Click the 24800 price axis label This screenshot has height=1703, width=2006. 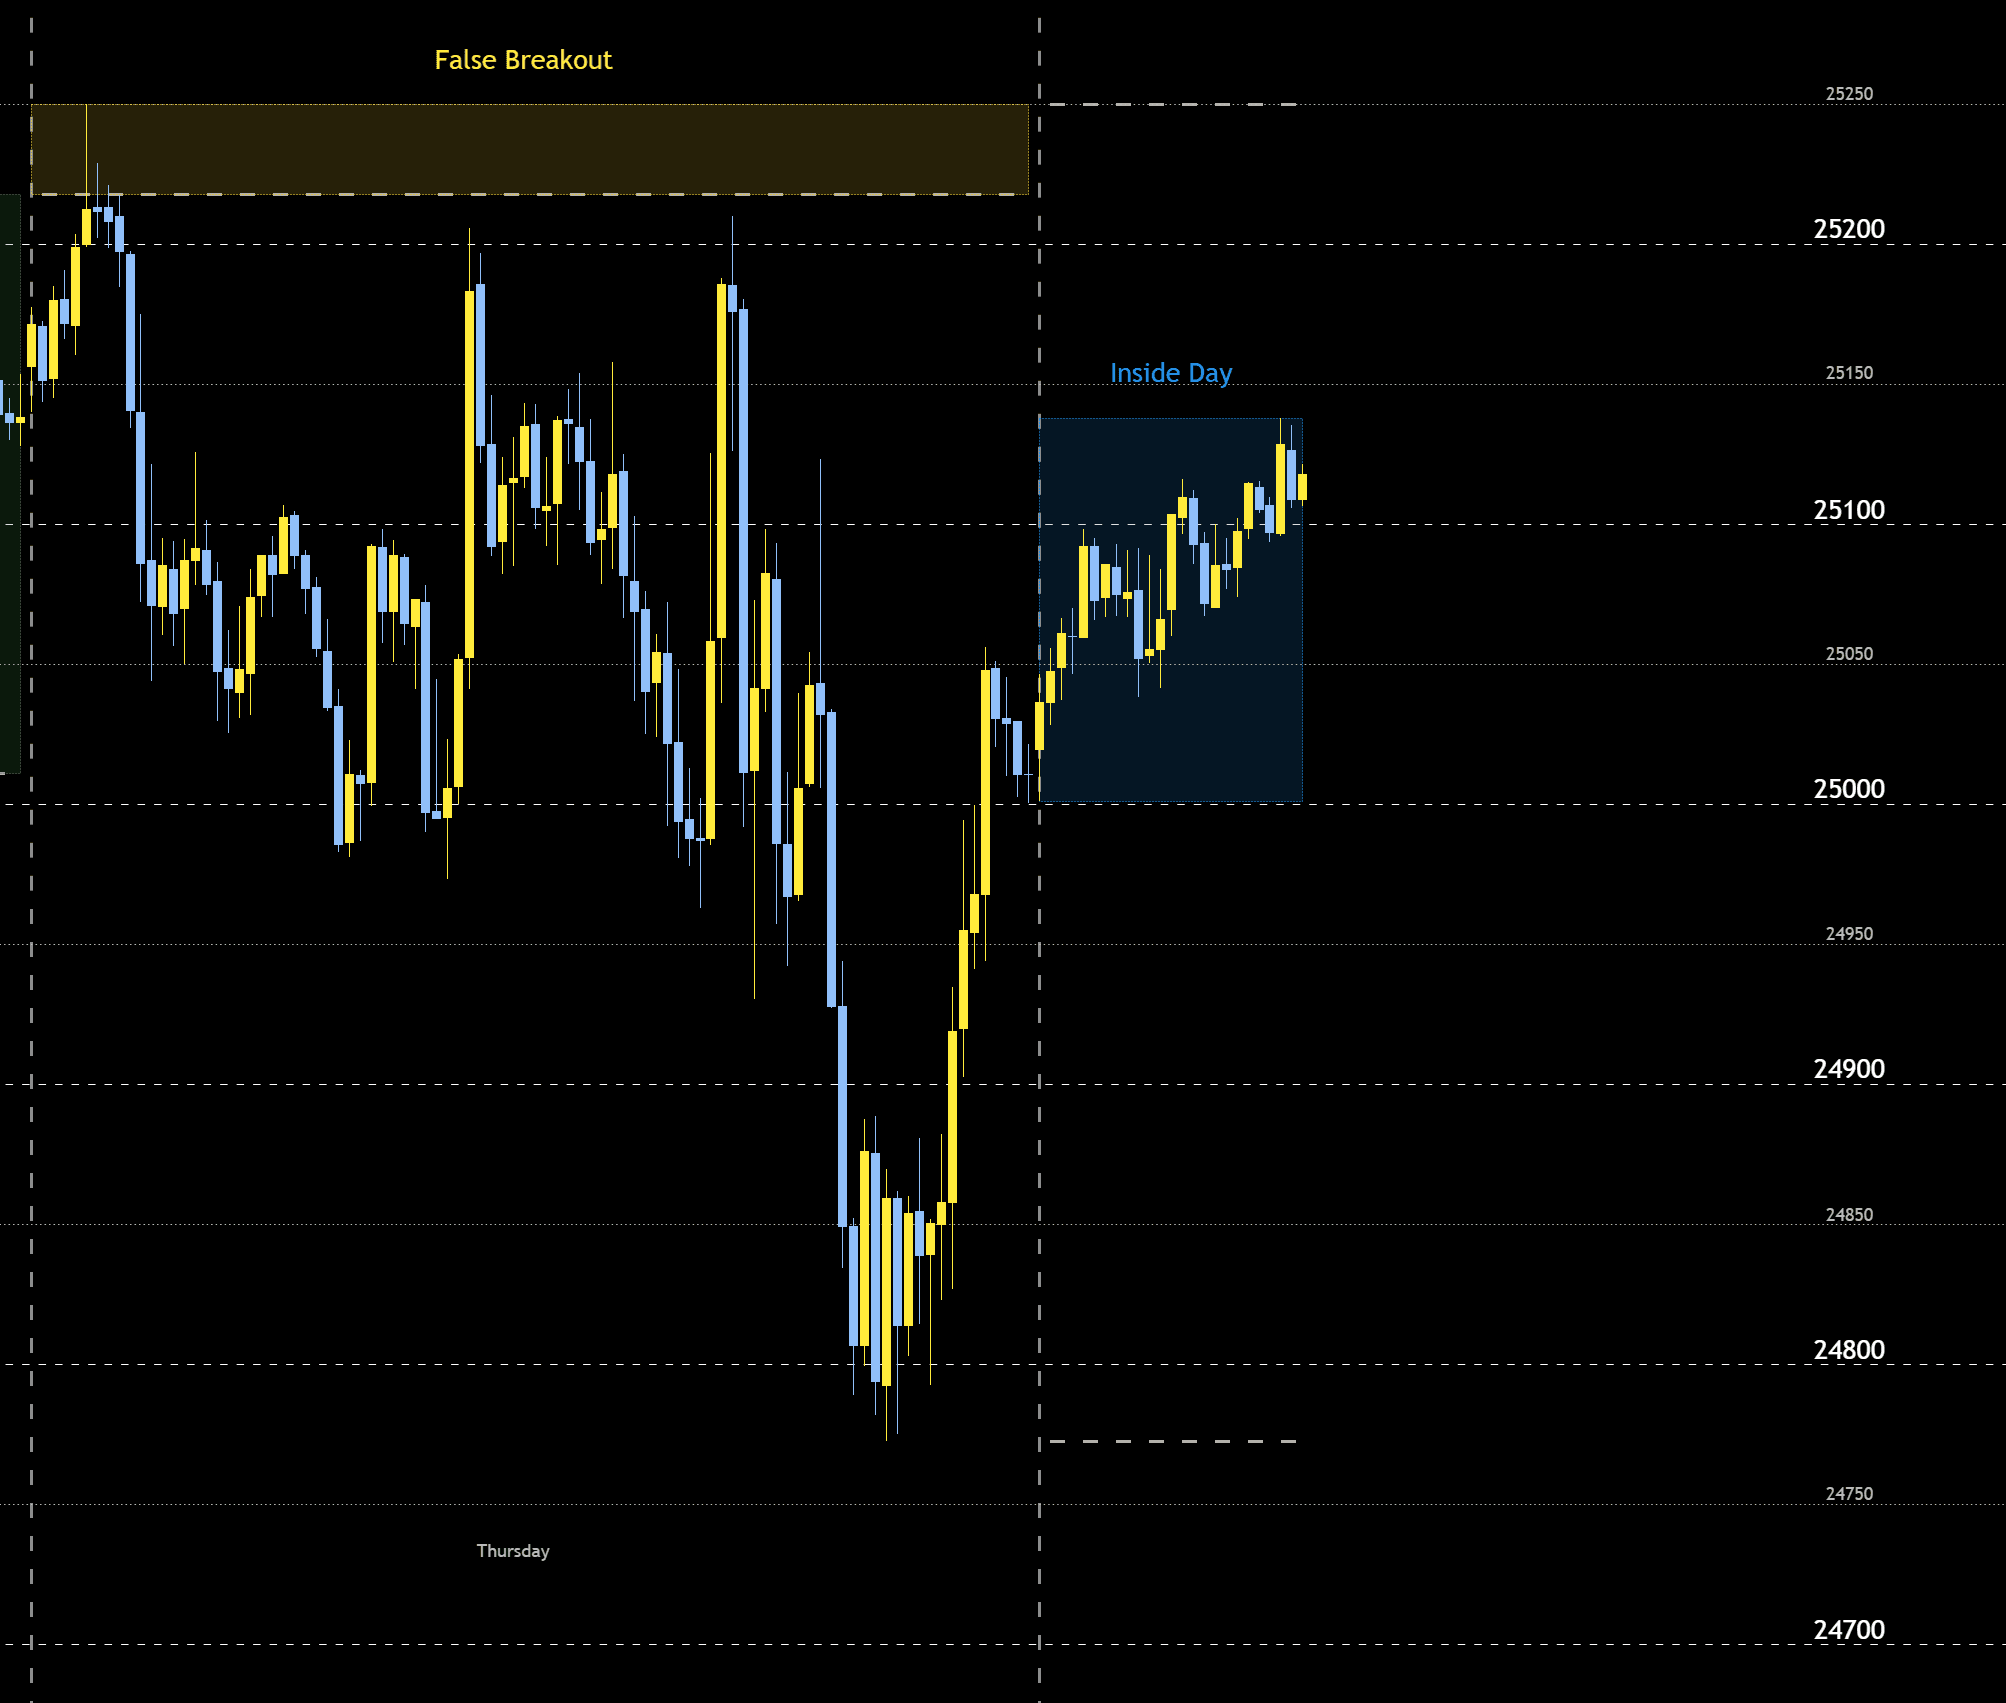coord(1848,1350)
